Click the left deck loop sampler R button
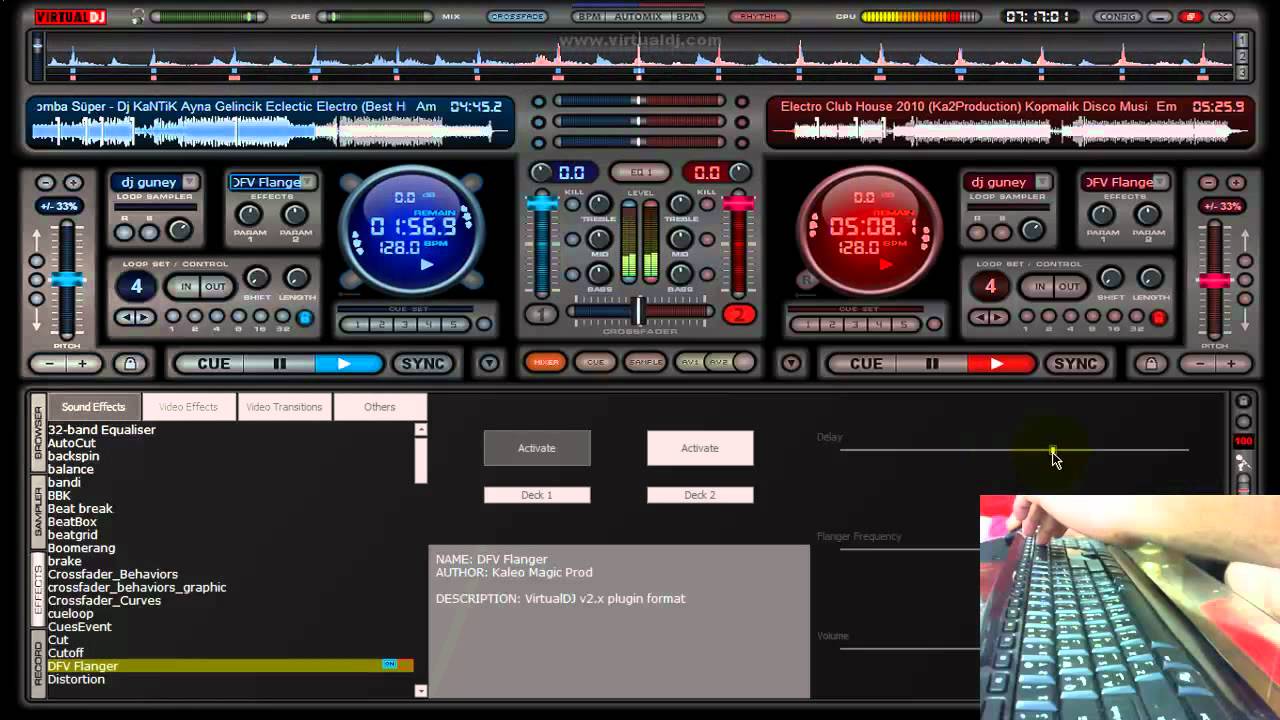1280x720 pixels. (124, 232)
